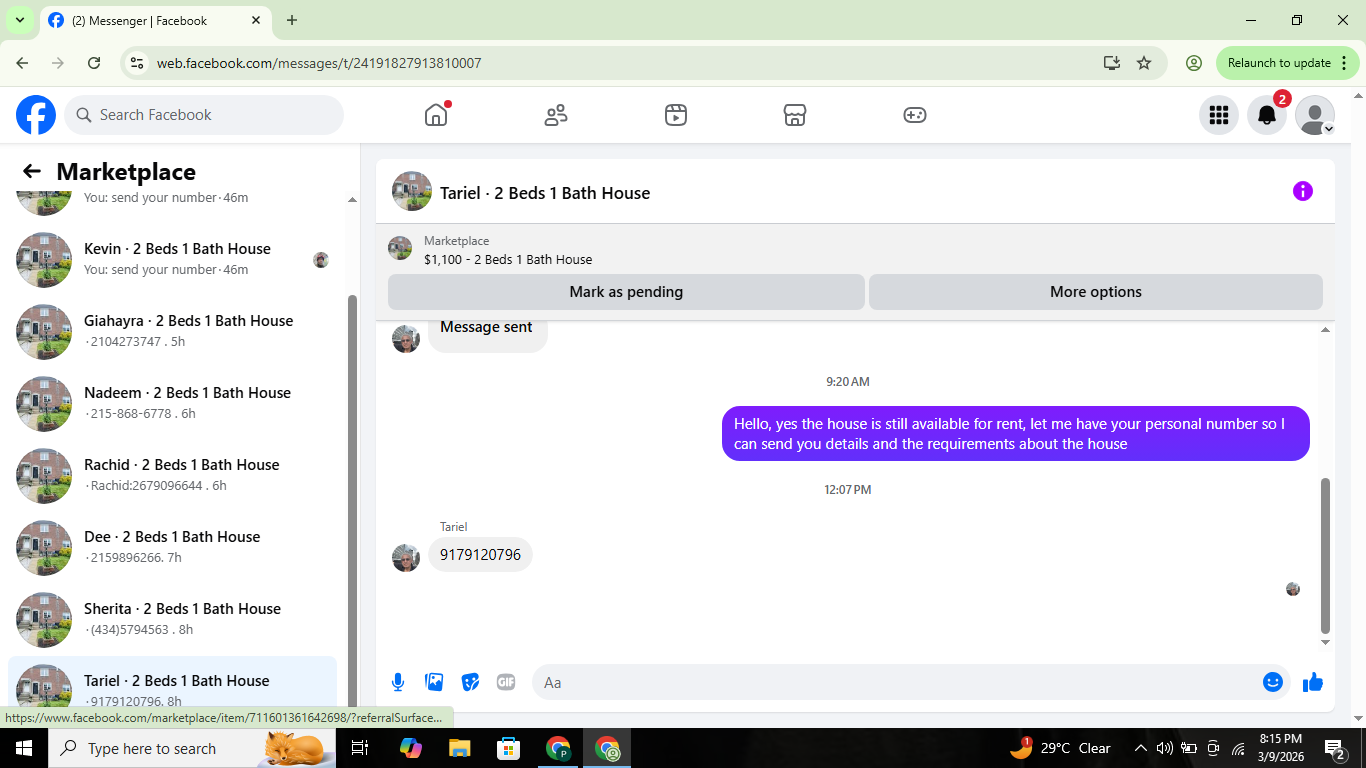
Task: Go to Facebook home via logo
Action: pyautogui.click(x=36, y=115)
